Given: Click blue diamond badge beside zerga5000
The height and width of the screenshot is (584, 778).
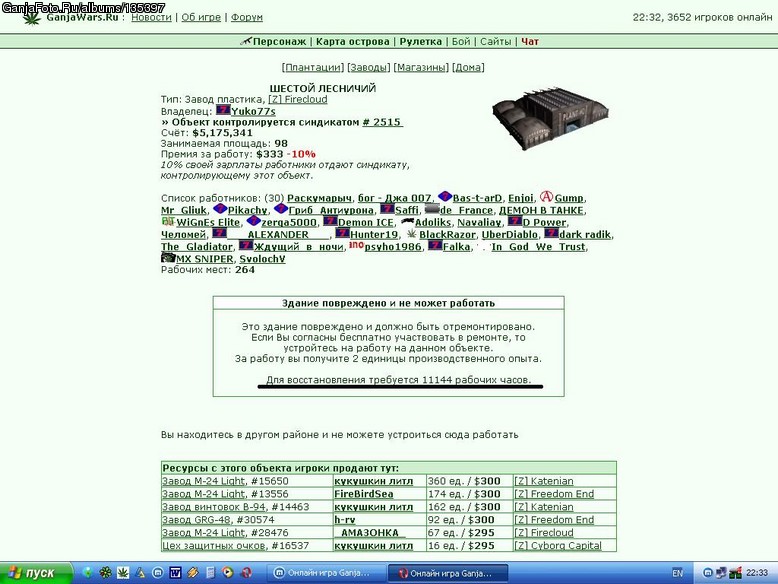Looking at the screenshot, I should click(x=254, y=221).
